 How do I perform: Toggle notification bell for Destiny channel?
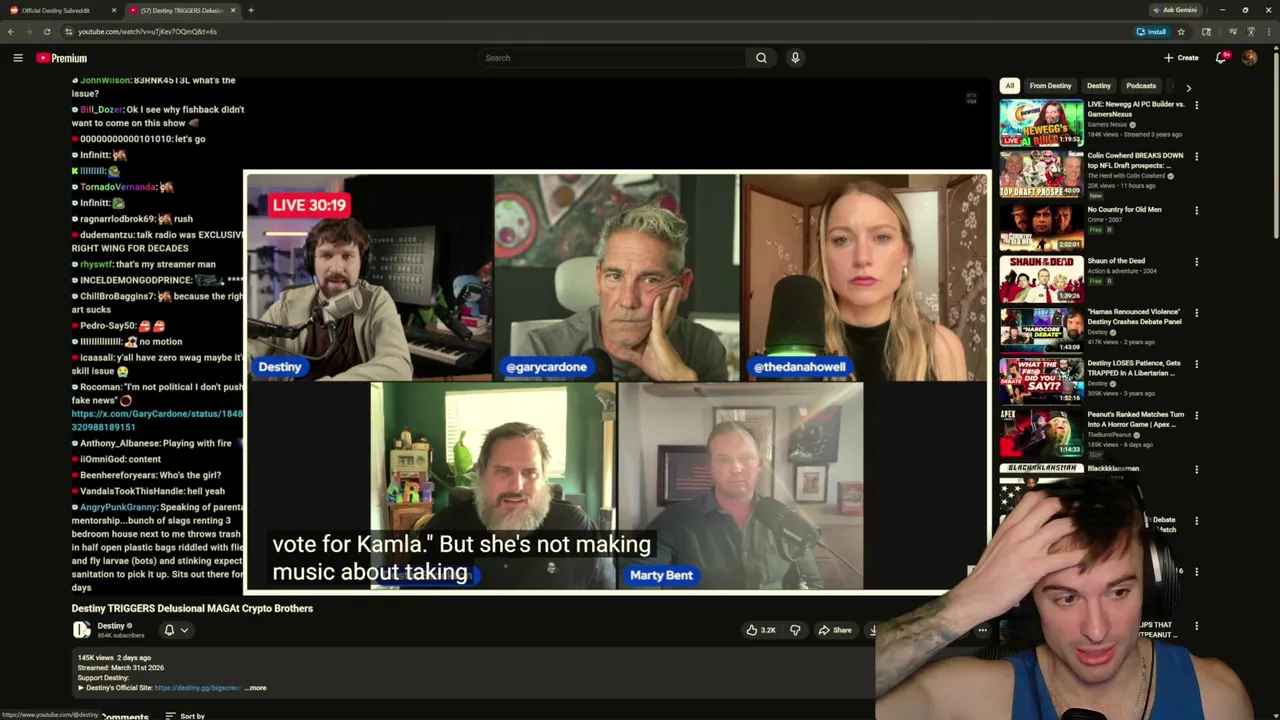(175, 630)
